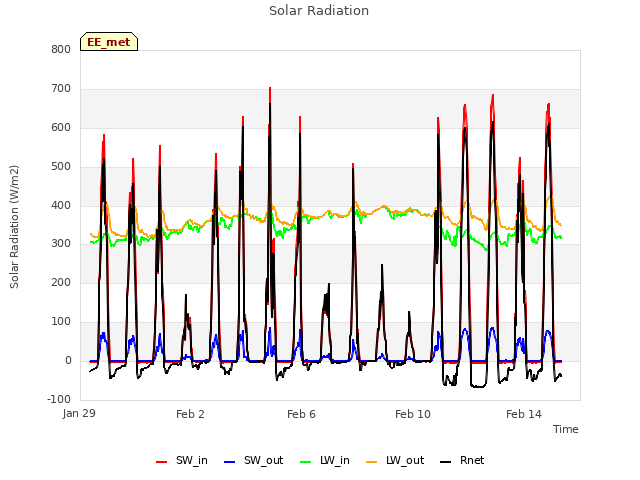Click the Jan 29 x-axis tick label
Viewport: 640px width, 480px height.
79,413
